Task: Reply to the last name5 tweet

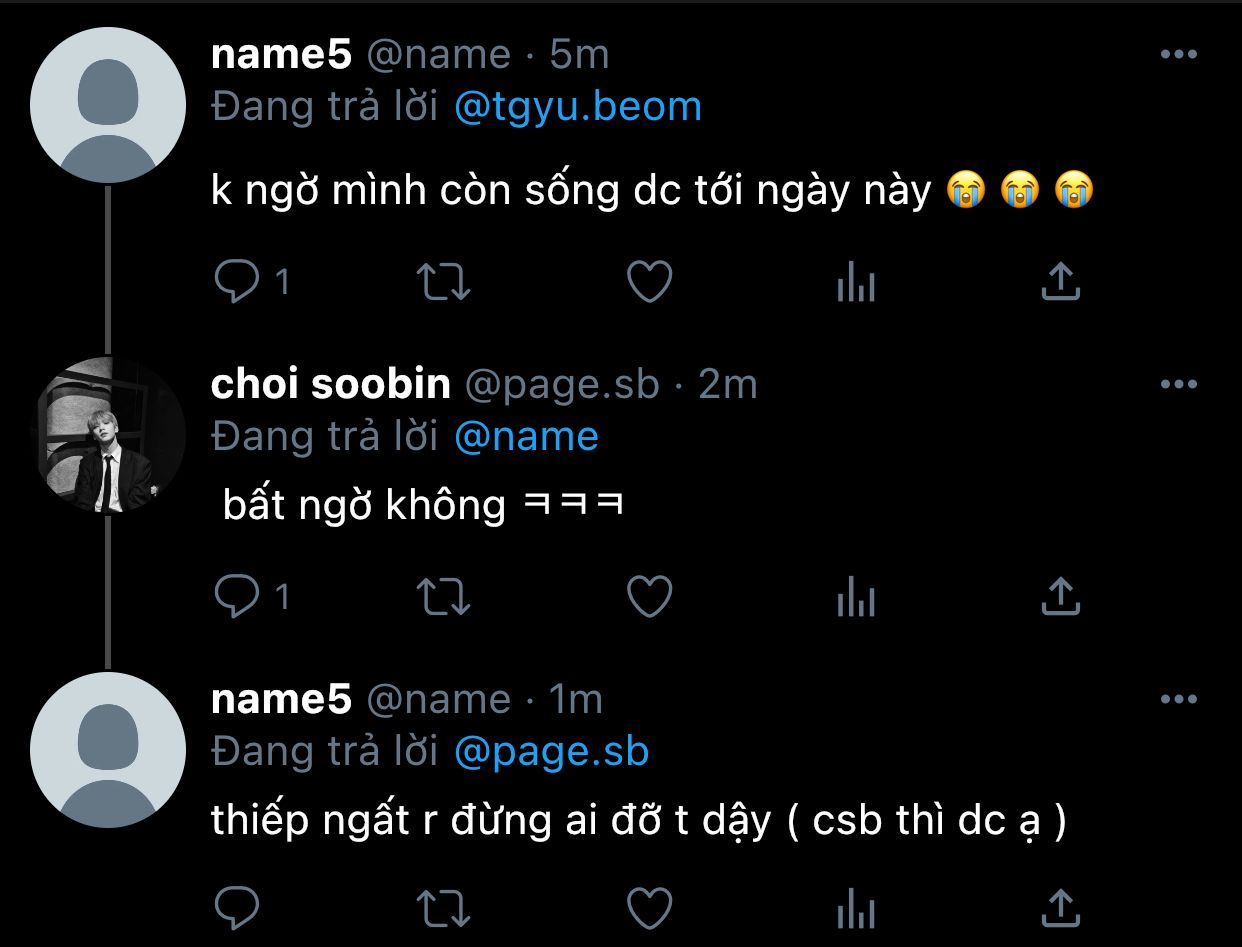Action: [238, 908]
